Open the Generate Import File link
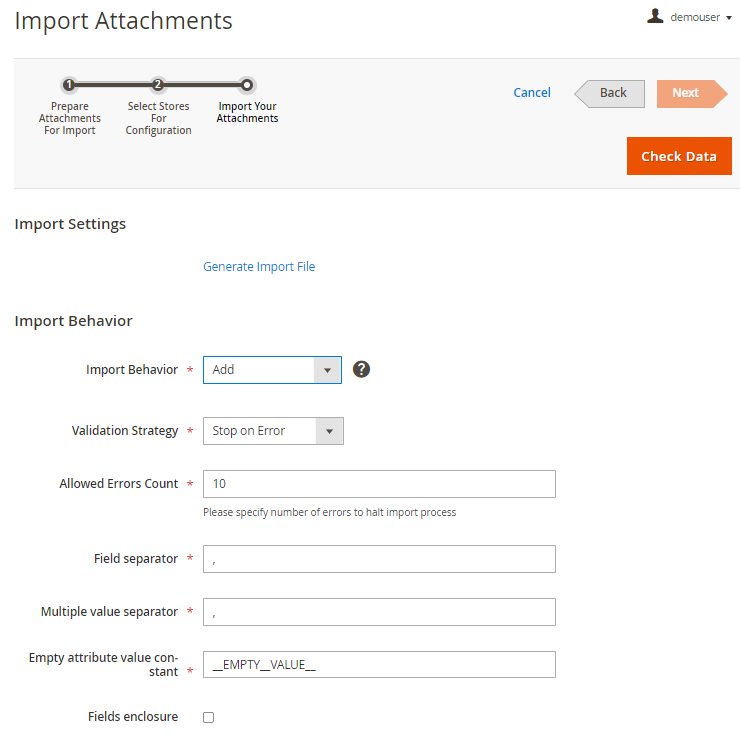Image resolution: width=740 pixels, height=742 pixels. click(259, 267)
